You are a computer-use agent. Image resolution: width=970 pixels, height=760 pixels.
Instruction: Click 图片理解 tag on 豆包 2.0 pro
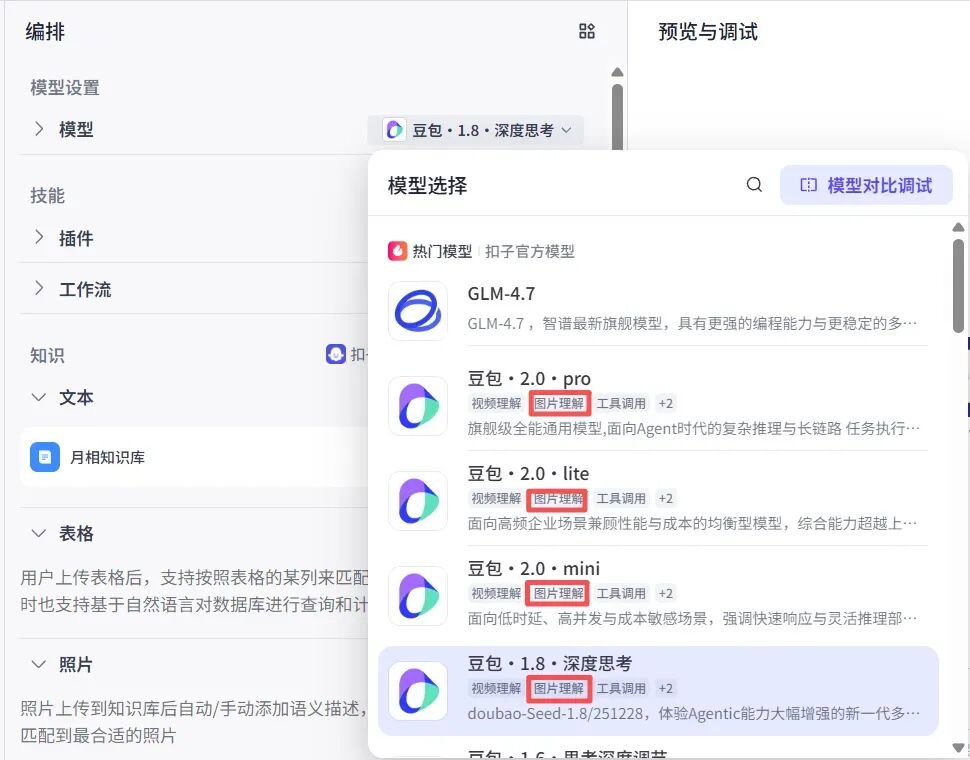(559, 403)
